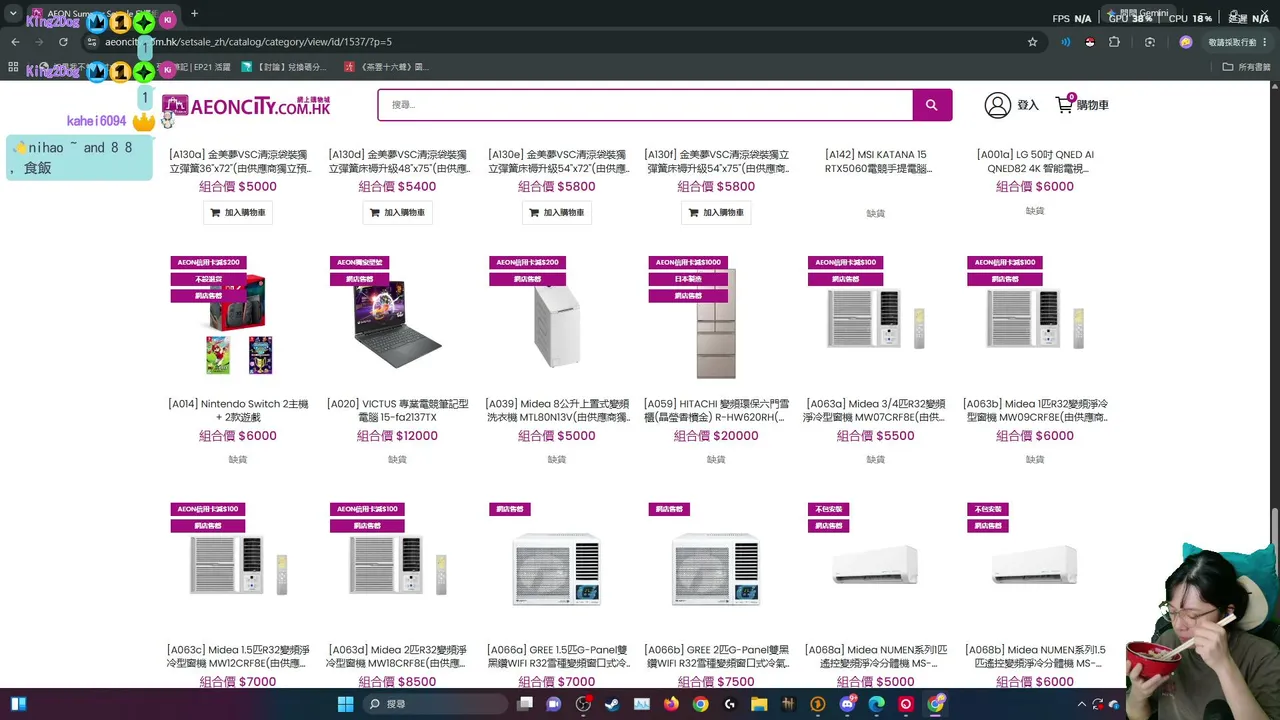Click the account login user icon
1280x720 pixels.
coord(997,105)
